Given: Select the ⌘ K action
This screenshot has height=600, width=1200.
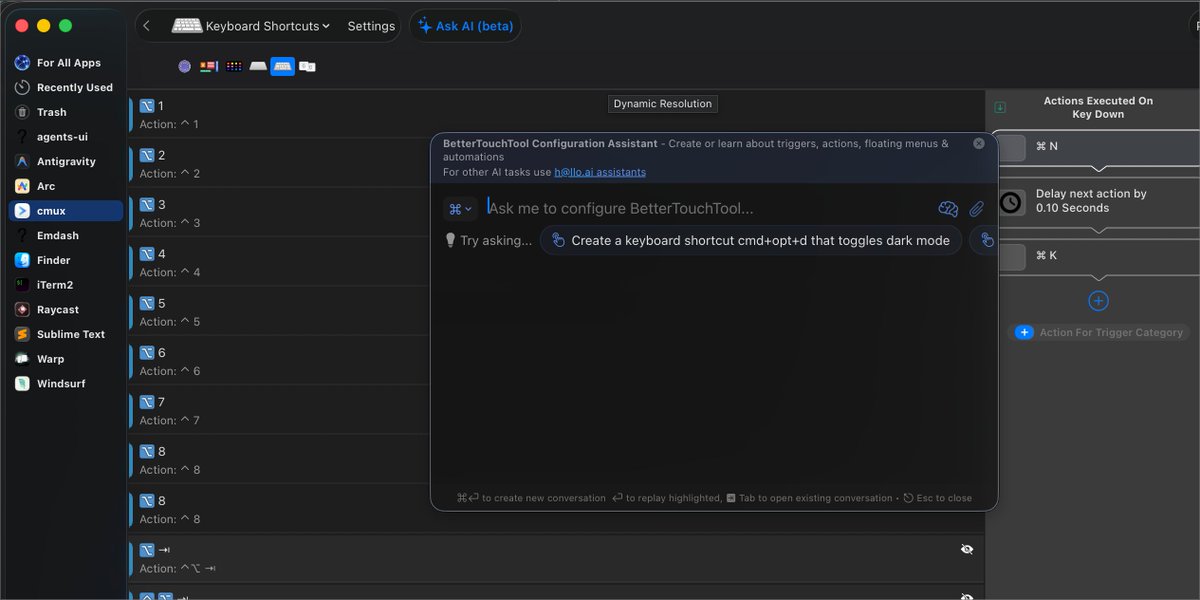Looking at the screenshot, I should (x=1098, y=256).
